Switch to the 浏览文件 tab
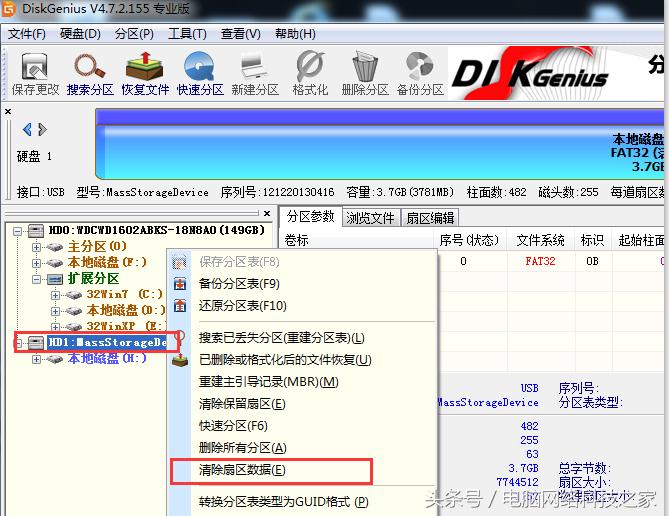 [370, 218]
